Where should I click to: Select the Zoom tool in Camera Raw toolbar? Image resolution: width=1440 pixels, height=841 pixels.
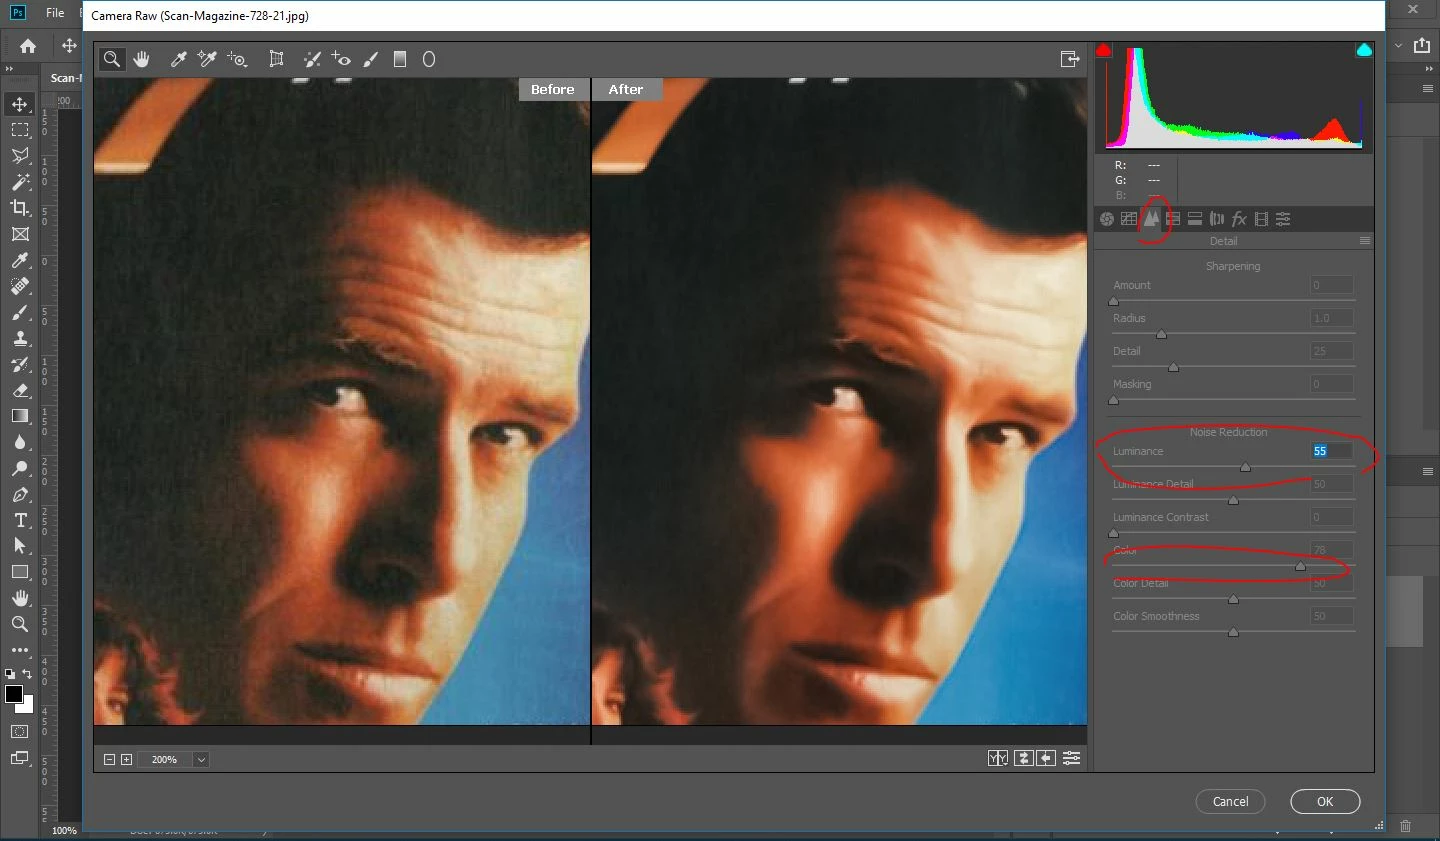click(112, 59)
